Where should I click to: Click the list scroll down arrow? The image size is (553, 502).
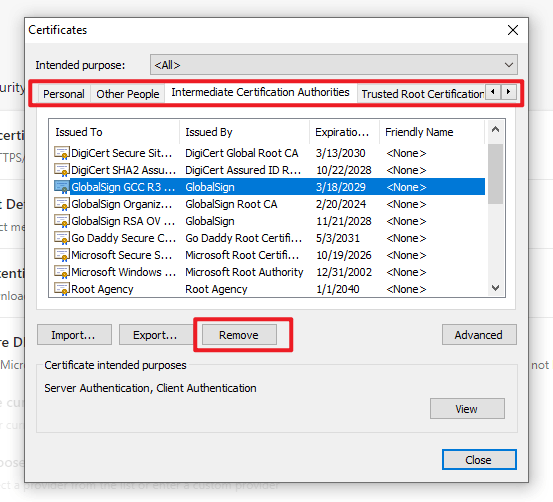(495, 288)
